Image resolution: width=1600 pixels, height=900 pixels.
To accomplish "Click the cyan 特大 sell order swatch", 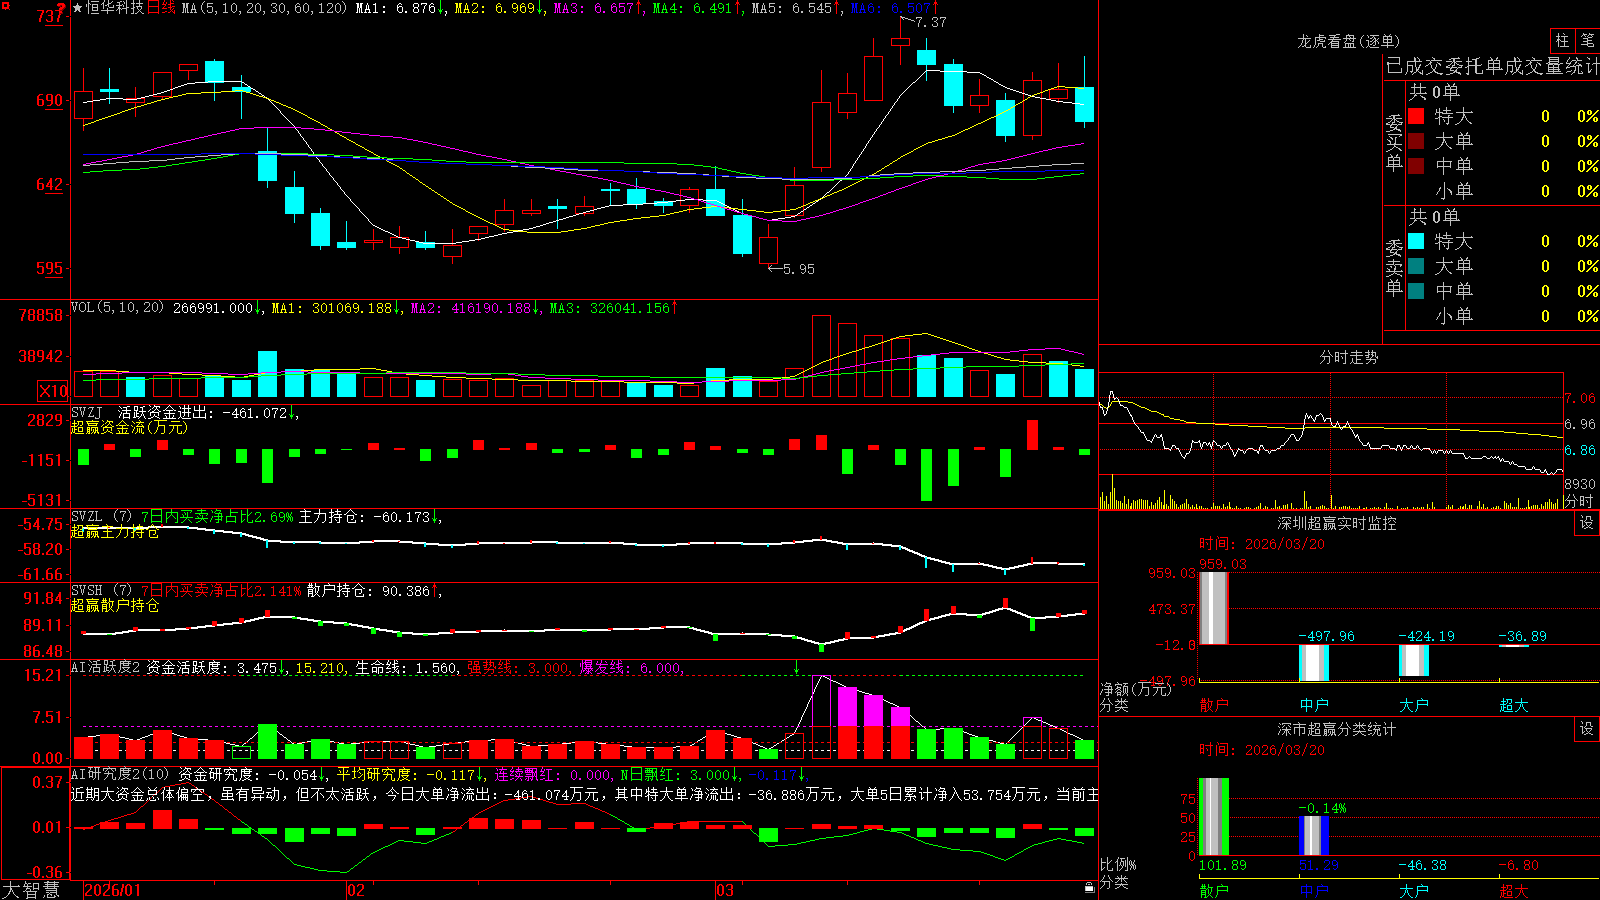I will pyautogui.click(x=1416, y=241).
